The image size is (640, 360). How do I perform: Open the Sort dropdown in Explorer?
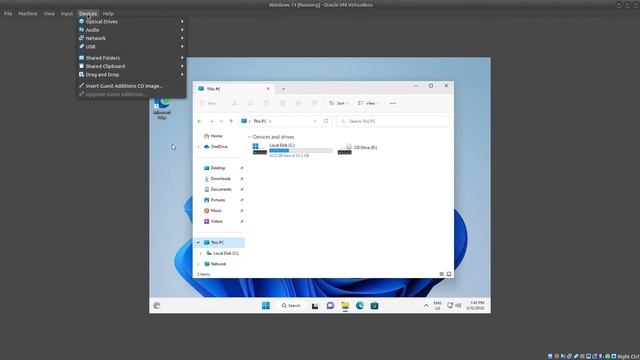coord(338,103)
